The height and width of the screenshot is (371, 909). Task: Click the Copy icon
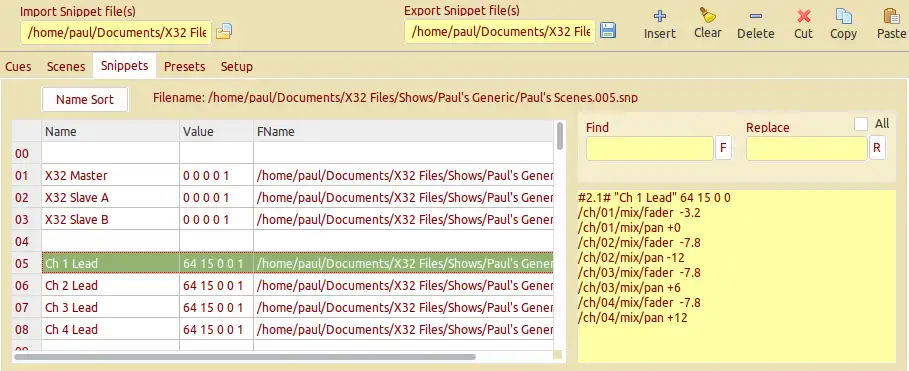click(843, 16)
